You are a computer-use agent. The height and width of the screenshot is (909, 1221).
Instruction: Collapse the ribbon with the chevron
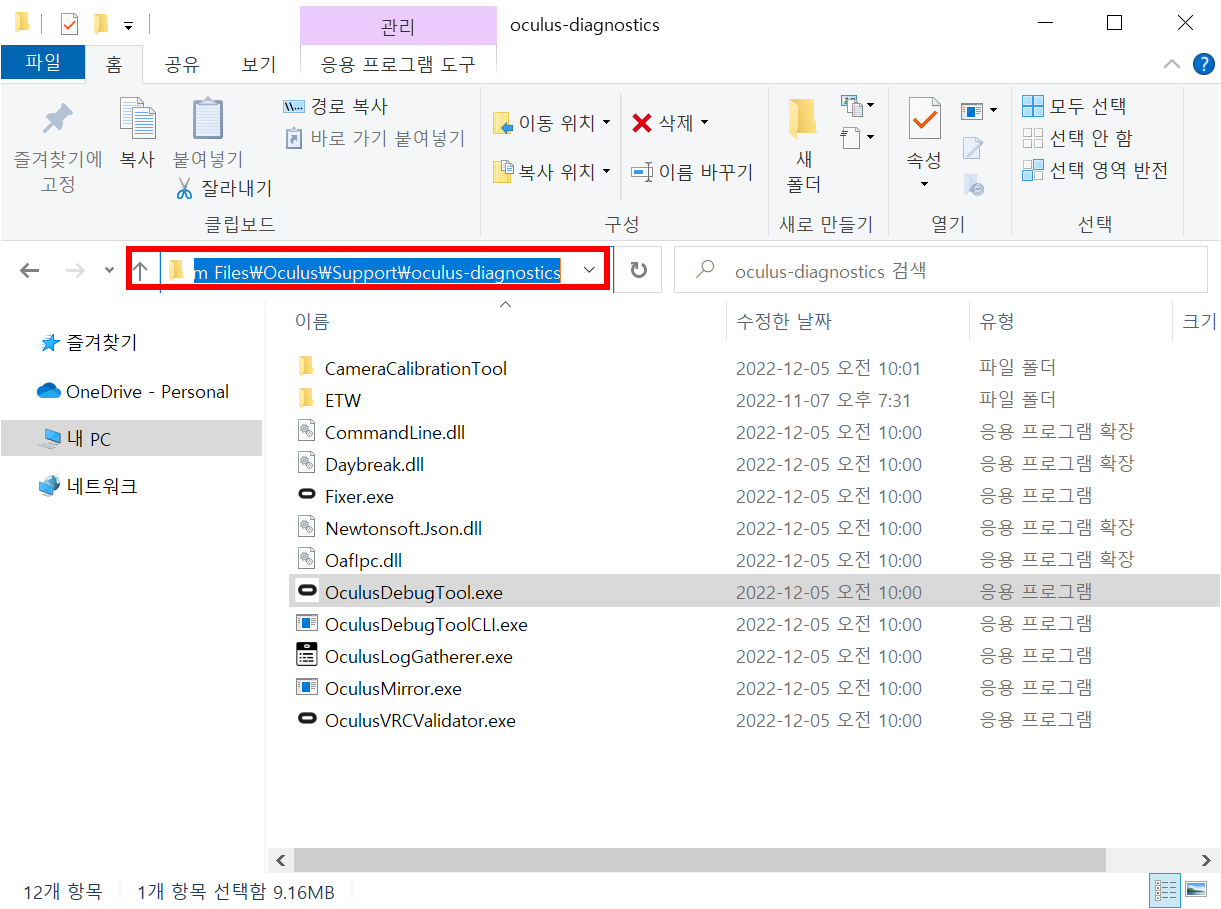point(1172,64)
